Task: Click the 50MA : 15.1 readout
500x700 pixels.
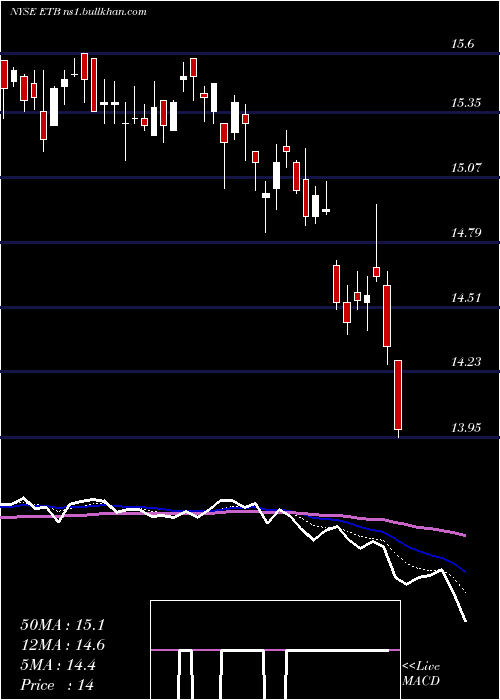Action: click(x=62, y=625)
